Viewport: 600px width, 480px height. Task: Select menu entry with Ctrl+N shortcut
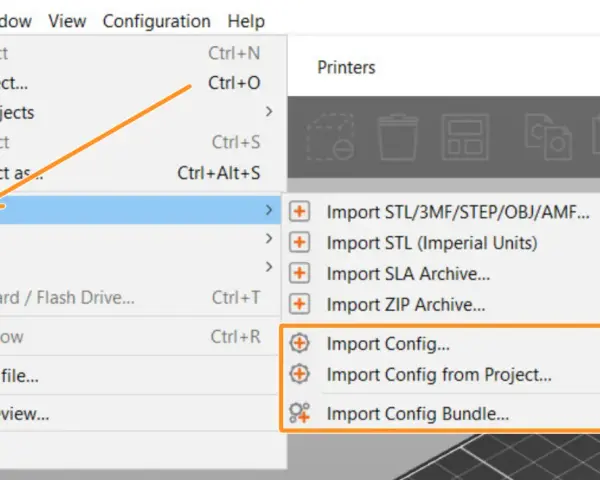(x=140, y=53)
